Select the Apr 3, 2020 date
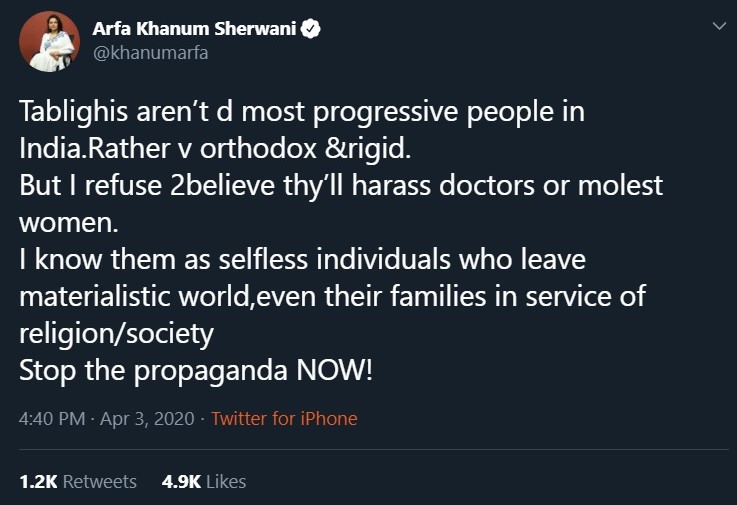This screenshot has height=505, width=737. [x=147, y=419]
